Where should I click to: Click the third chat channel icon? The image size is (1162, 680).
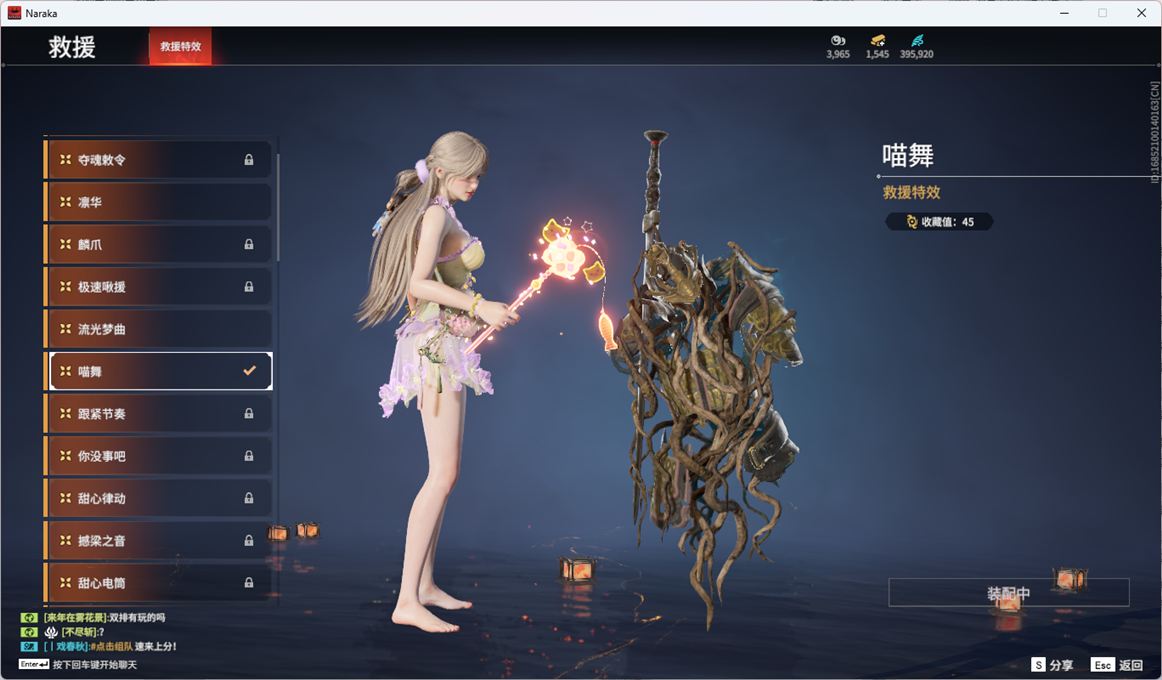pyautogui.click(x=29, y=646)
